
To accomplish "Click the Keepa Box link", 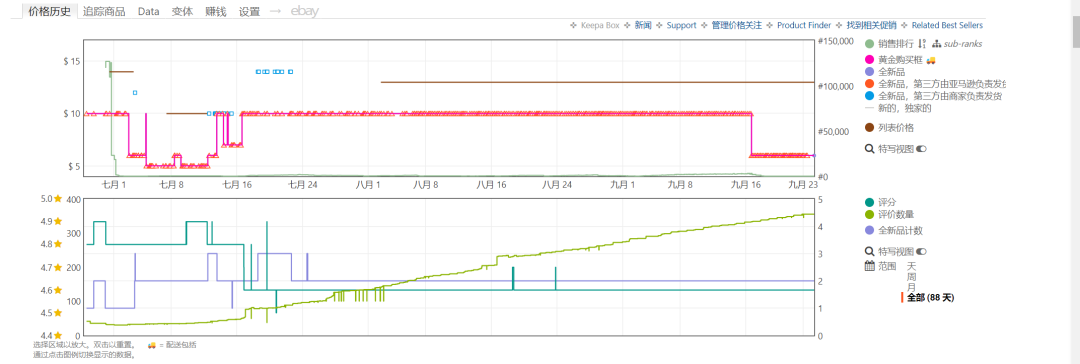I will (x=600, y=26).
